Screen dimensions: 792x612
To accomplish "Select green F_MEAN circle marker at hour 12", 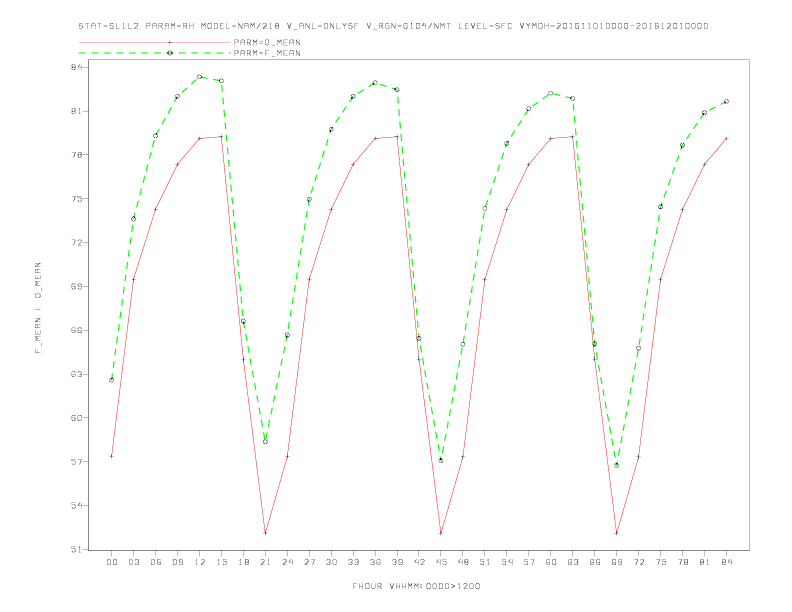I will tap(200, 77).
